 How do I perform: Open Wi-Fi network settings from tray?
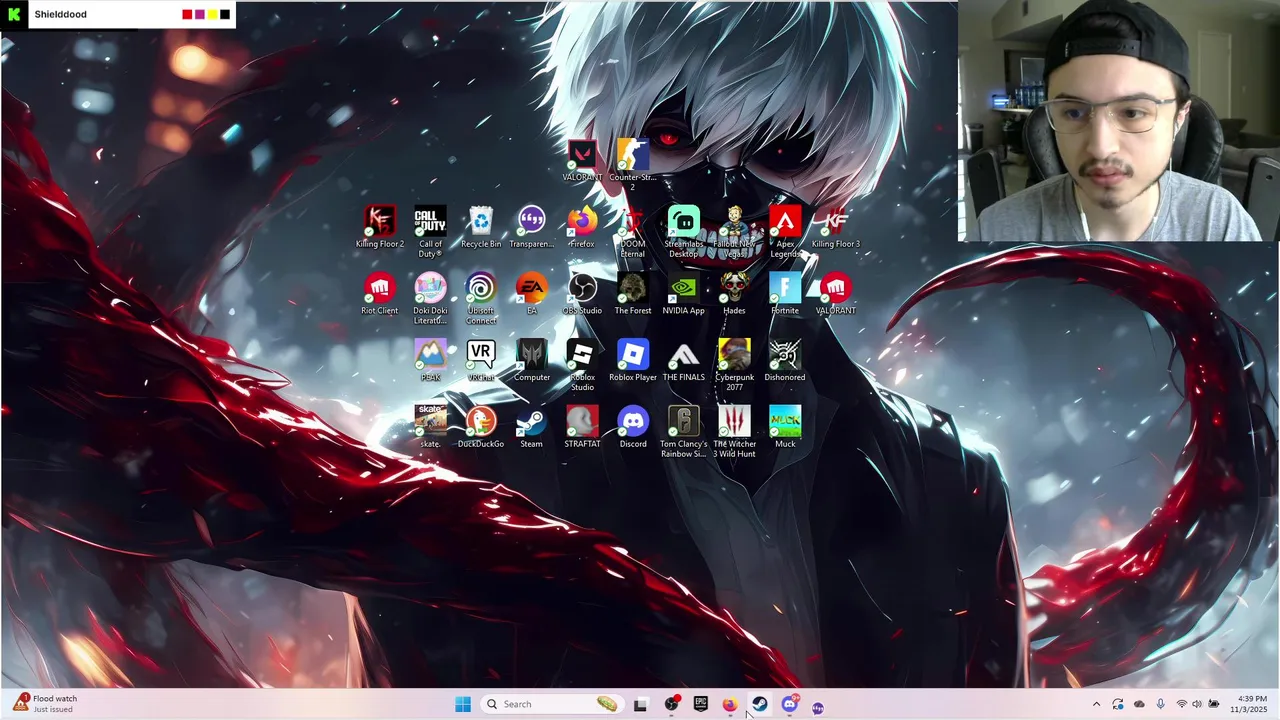[1181, 704]
